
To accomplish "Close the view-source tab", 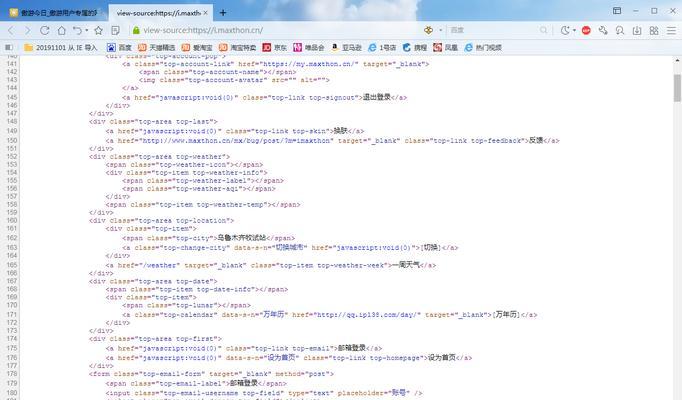I will (x=206, y=13).
